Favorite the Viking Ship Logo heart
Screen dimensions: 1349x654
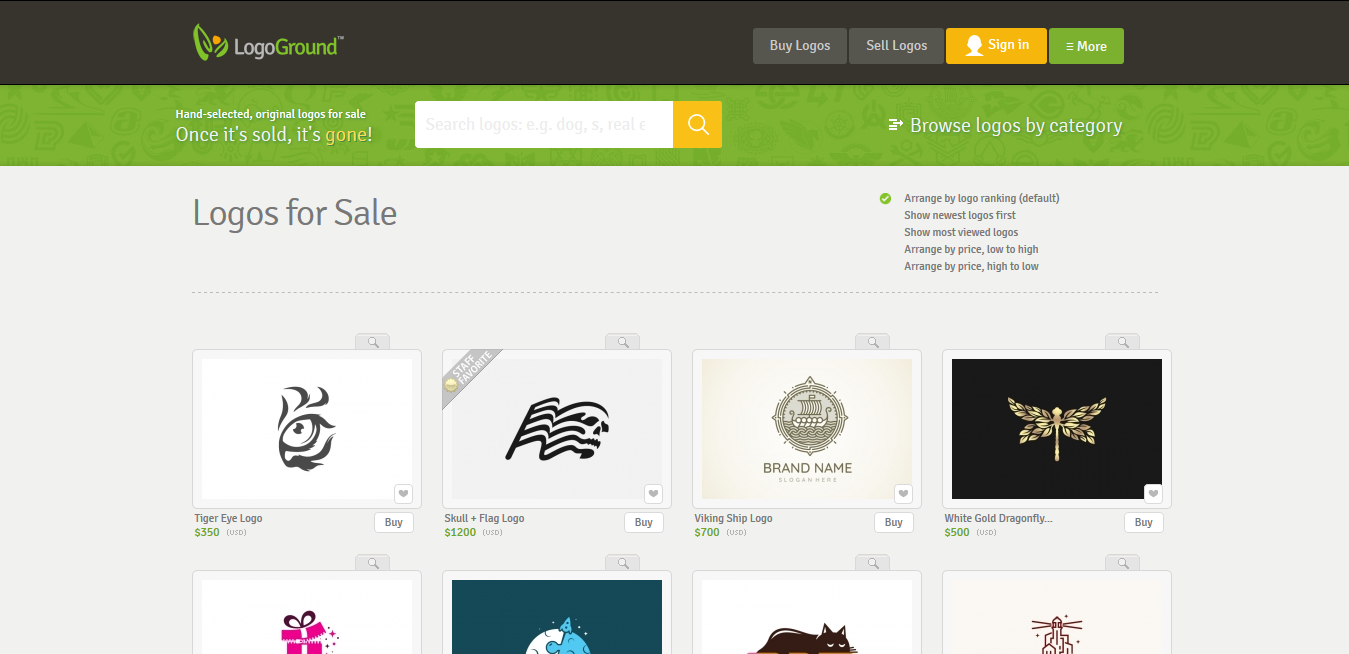click(x=903, y=493)
